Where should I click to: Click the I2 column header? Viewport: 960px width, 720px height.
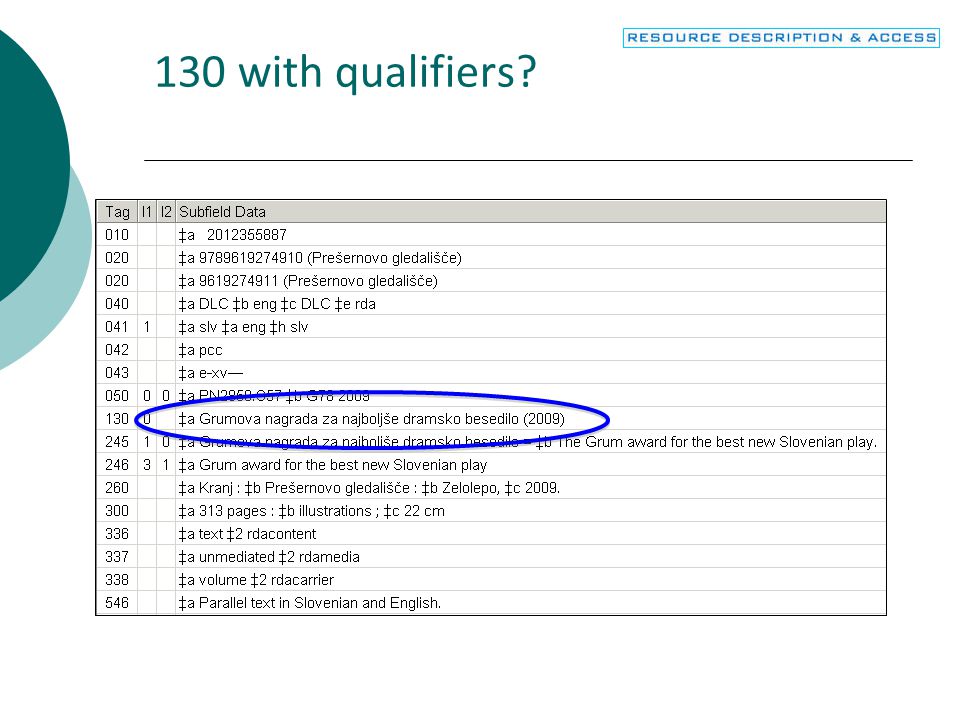tap(165, 212)
